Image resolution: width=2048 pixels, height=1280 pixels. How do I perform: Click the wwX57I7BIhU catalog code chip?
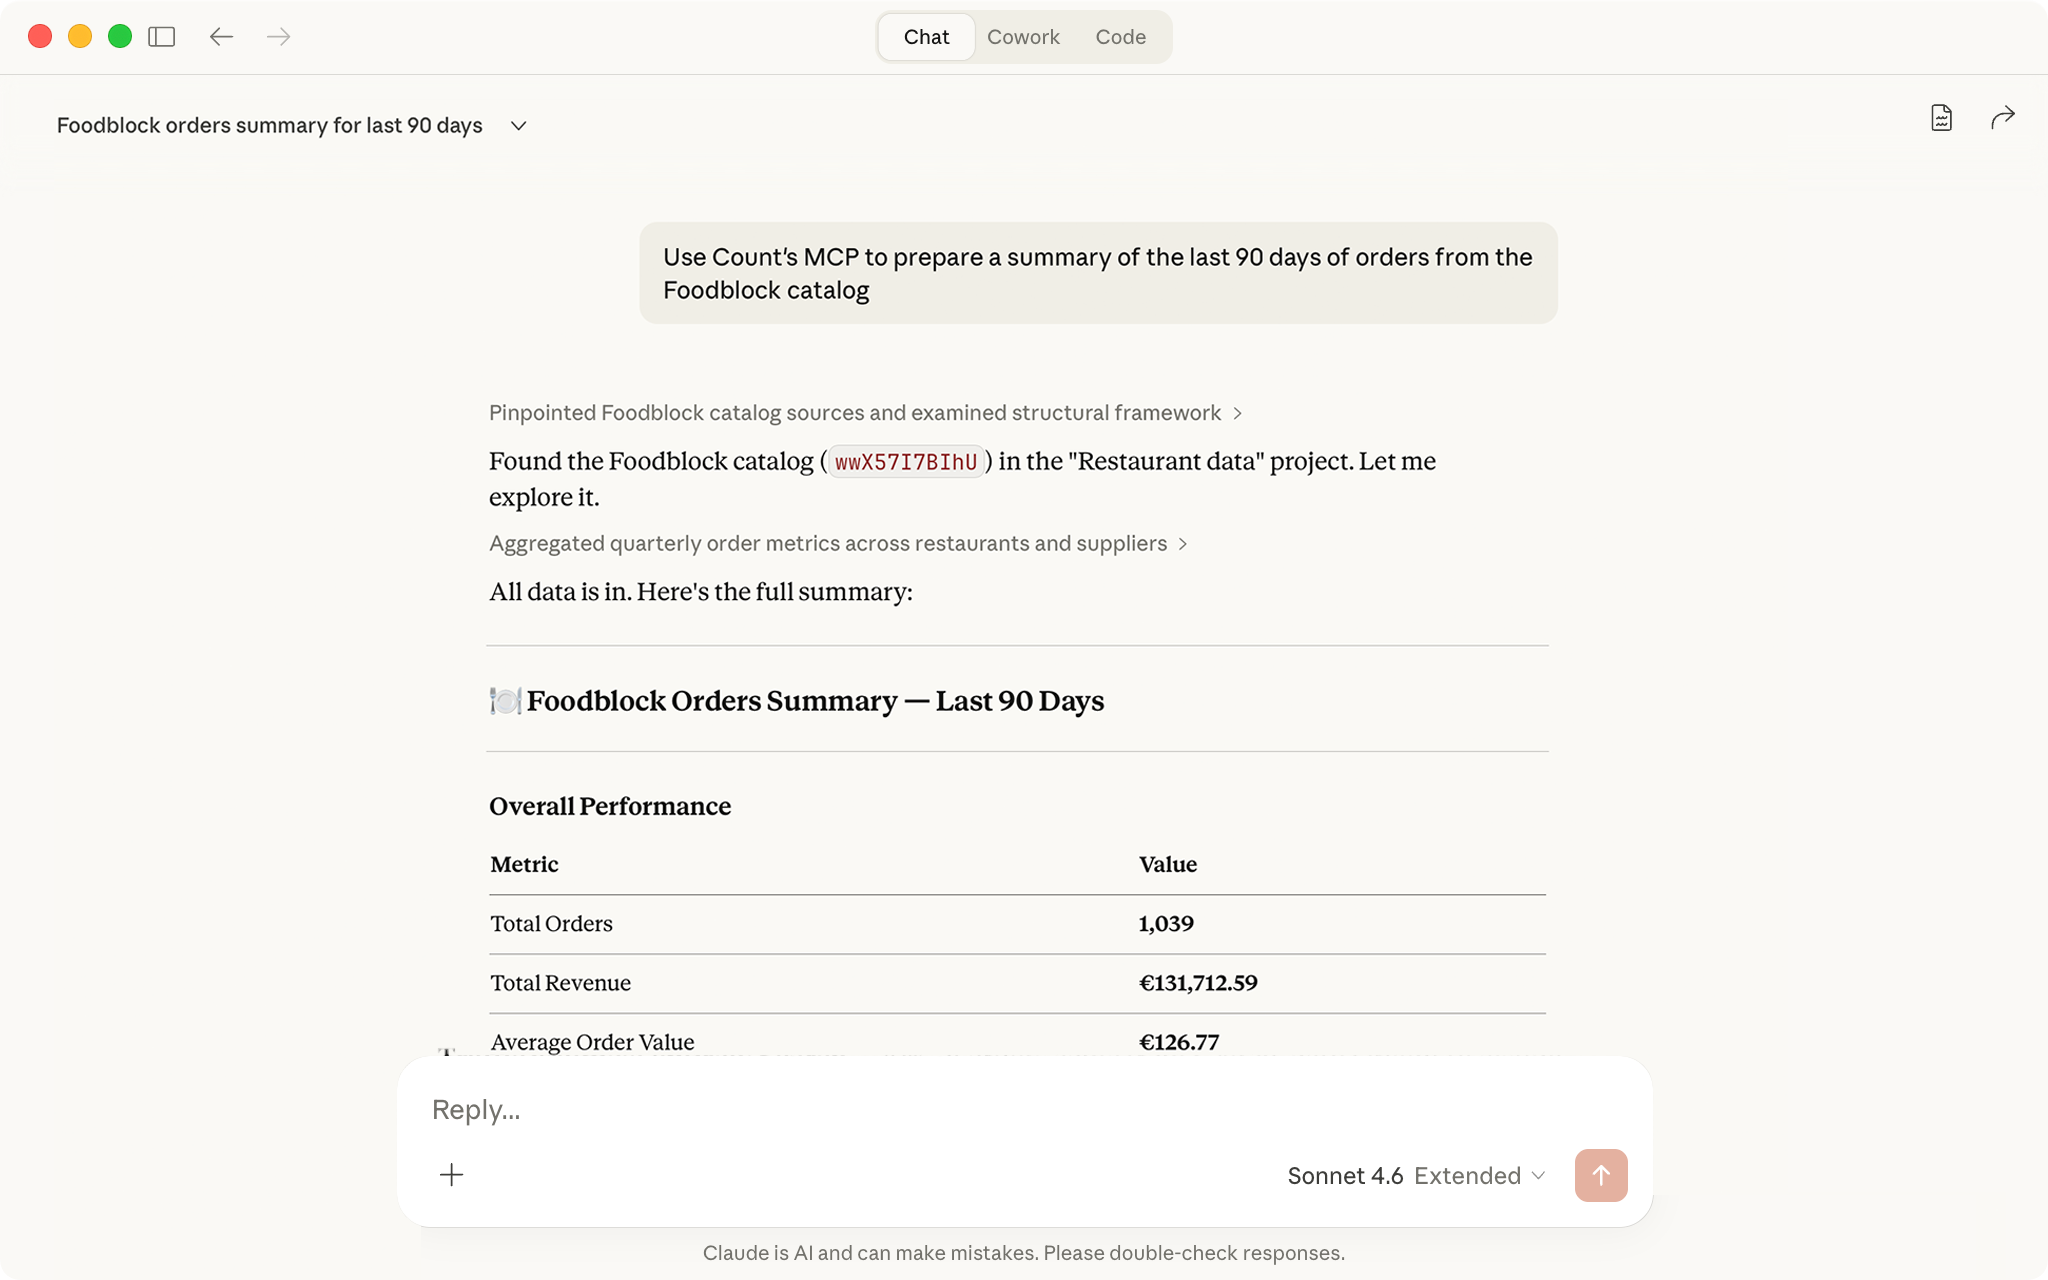906,461
